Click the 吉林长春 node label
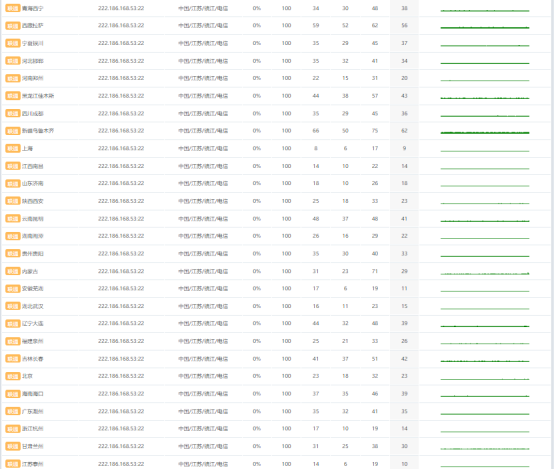Viewport: 554px width, 469px height. 33,359
